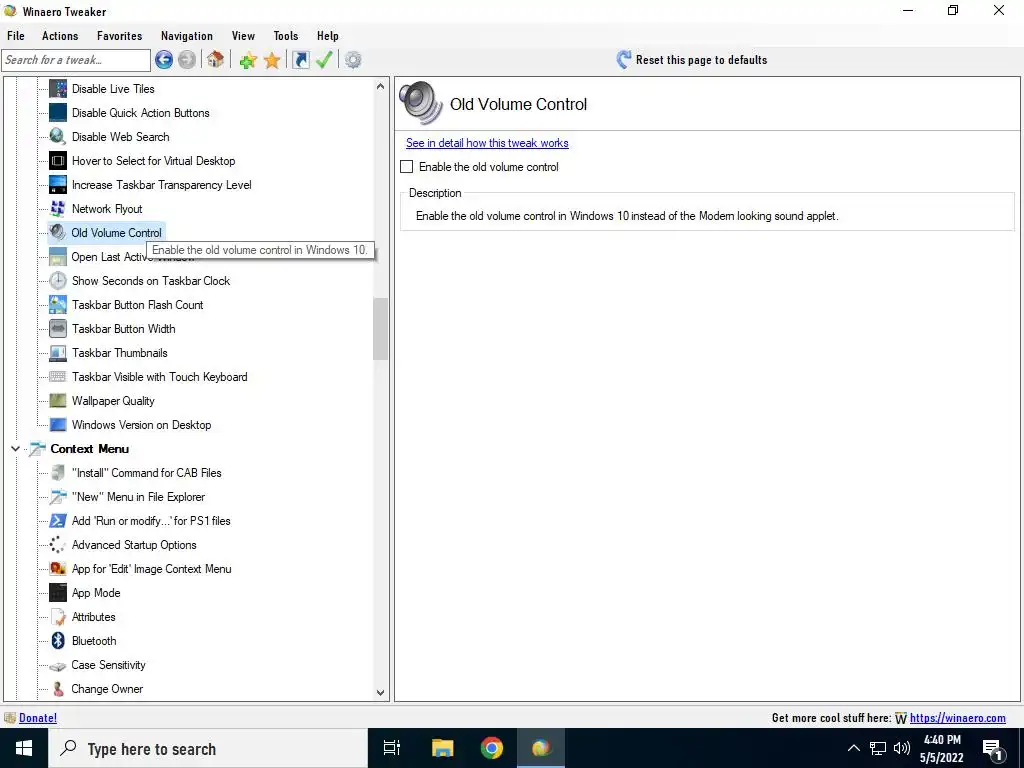Open the View menu

pyautogui.click(x=243, y=36)
